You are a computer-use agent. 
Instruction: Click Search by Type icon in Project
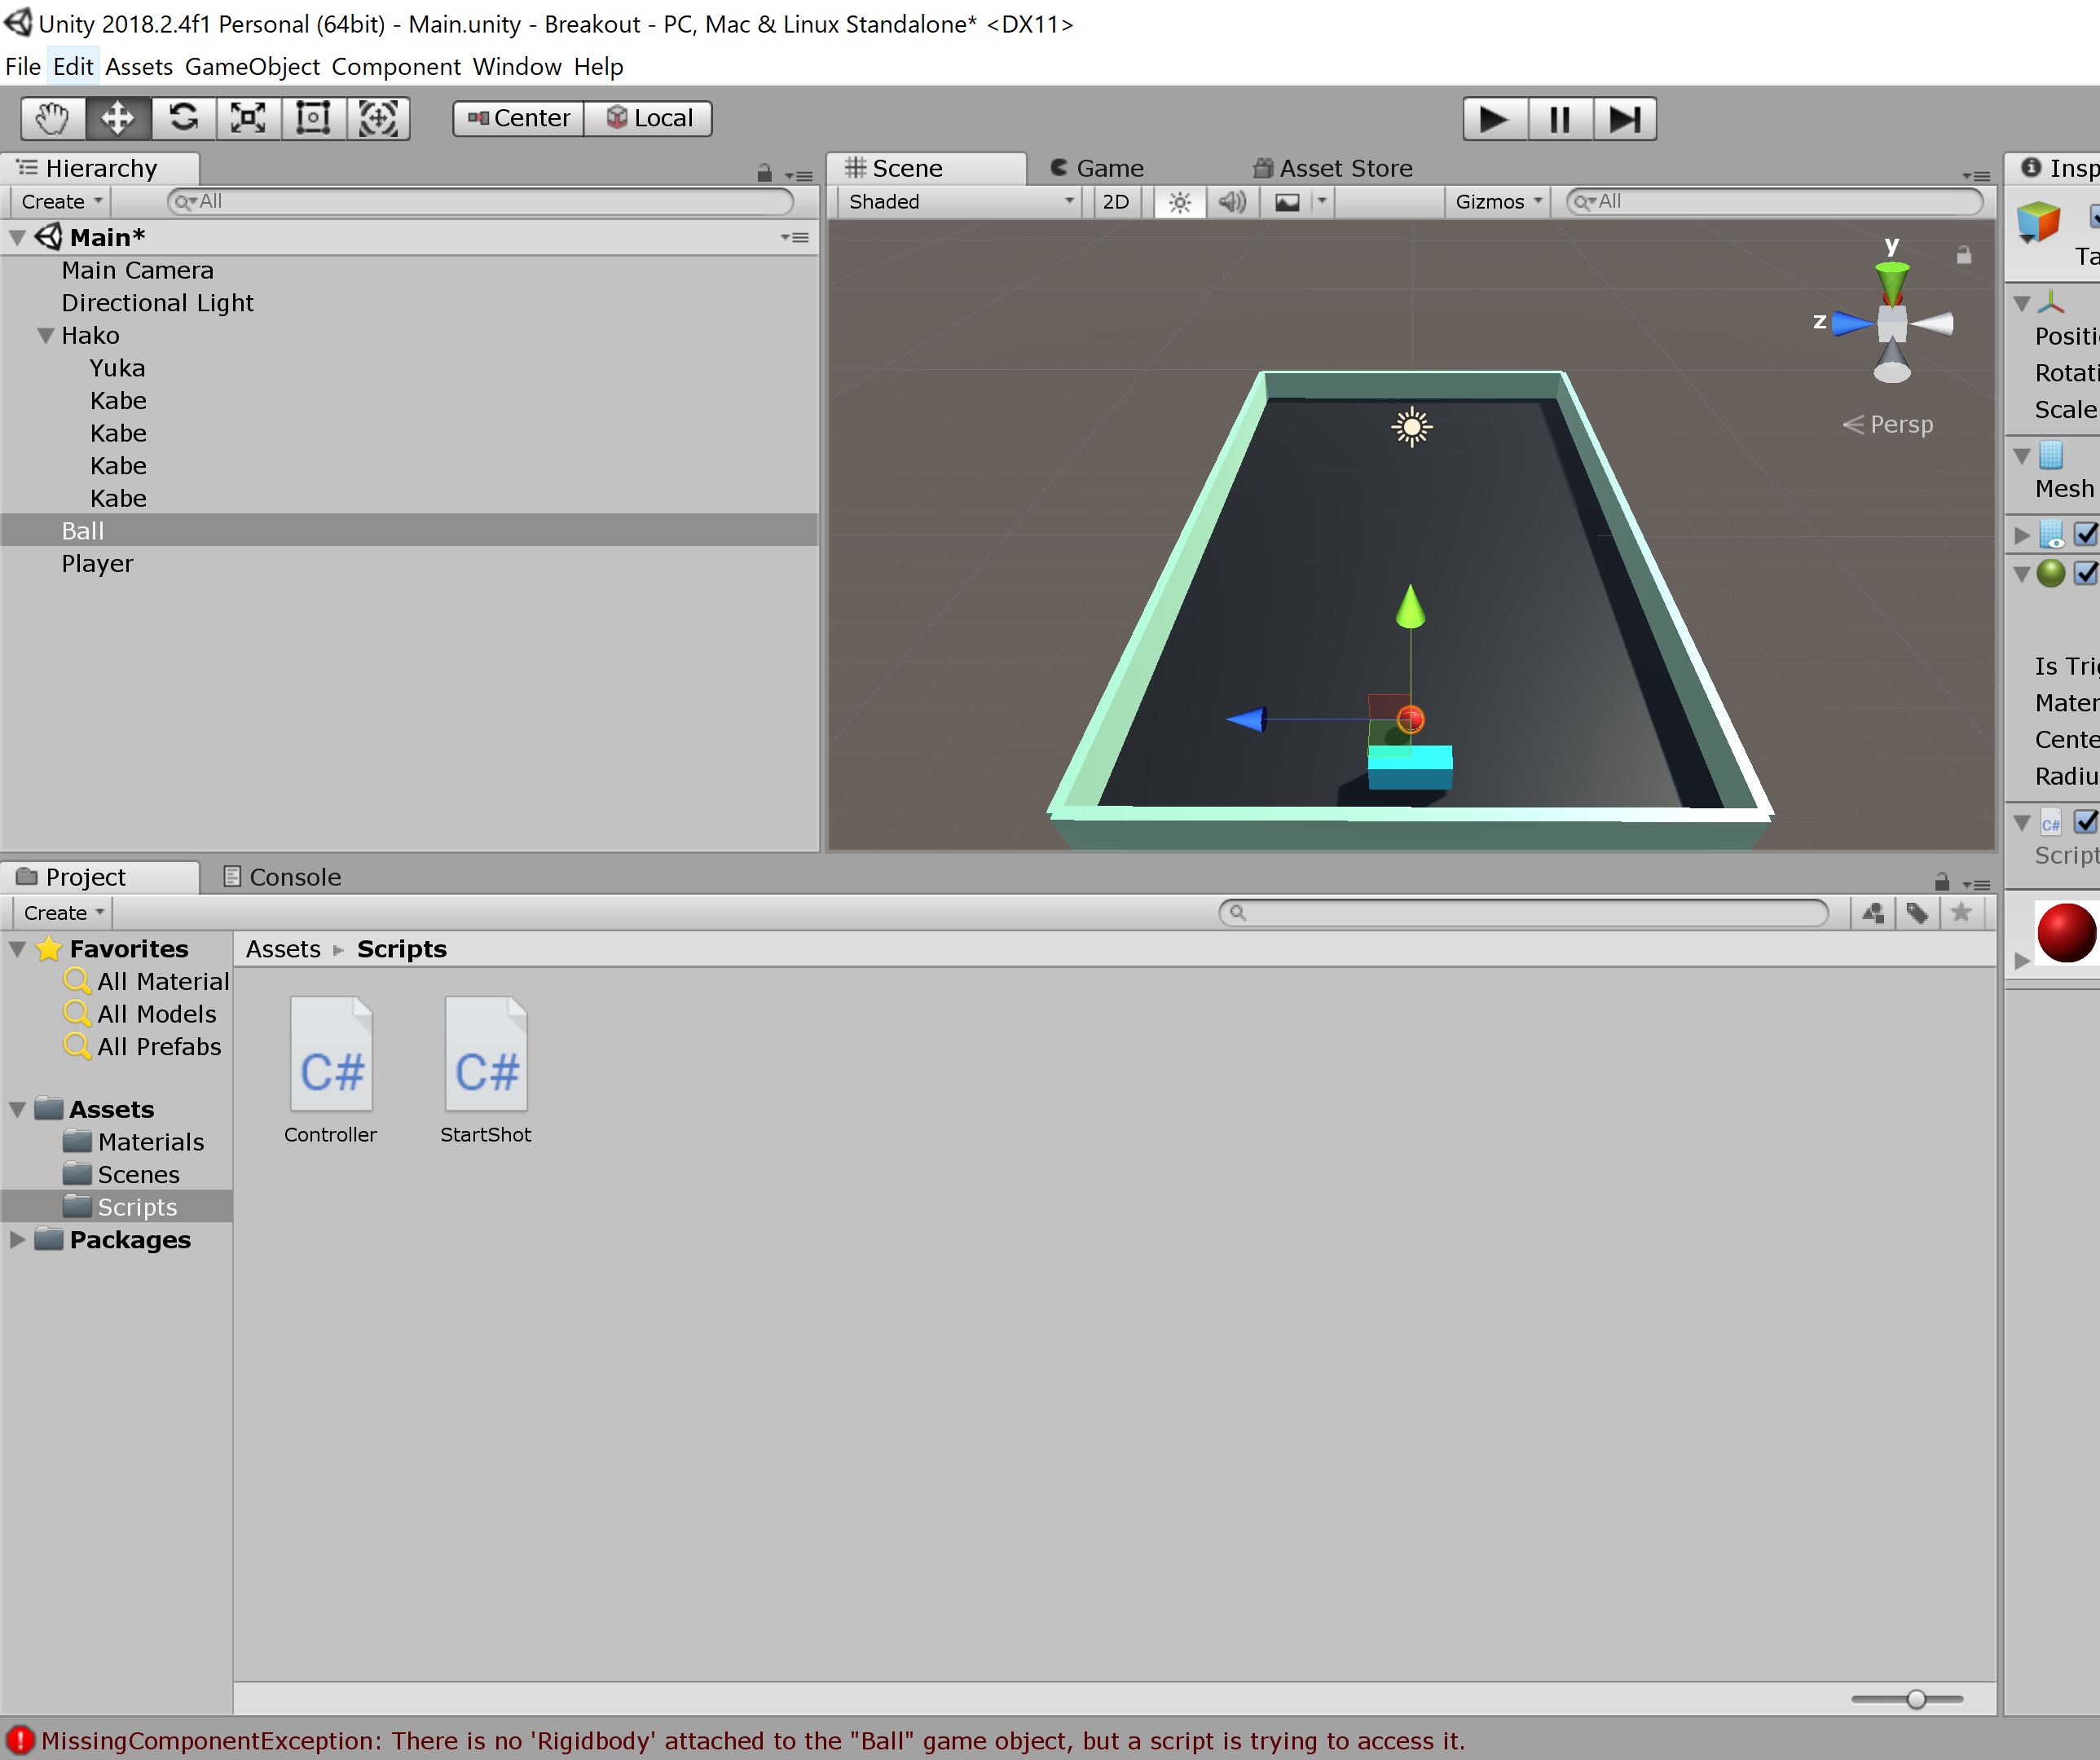click(x=1873, y=913)
